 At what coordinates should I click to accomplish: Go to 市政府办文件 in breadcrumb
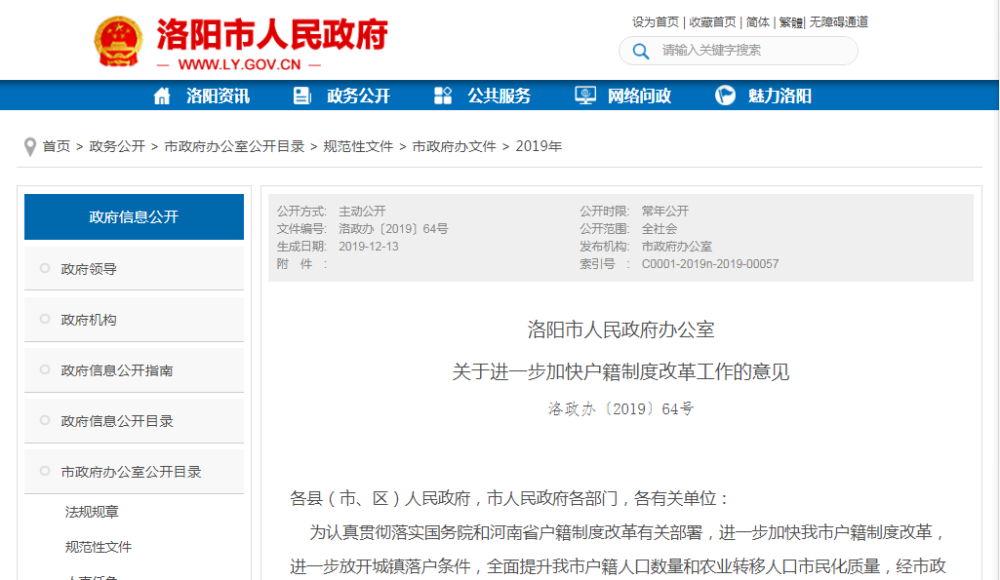point(454,147)
